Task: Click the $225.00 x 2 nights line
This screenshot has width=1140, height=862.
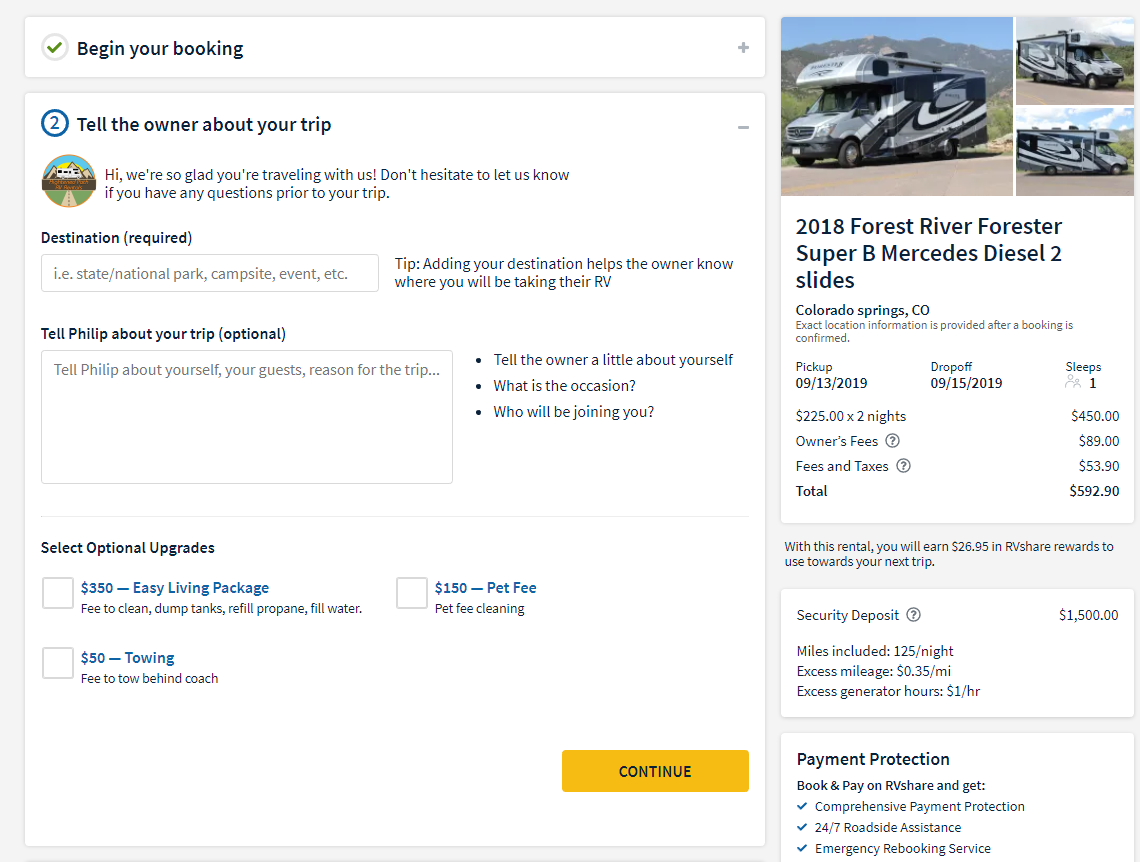Action: coord(958,416)
